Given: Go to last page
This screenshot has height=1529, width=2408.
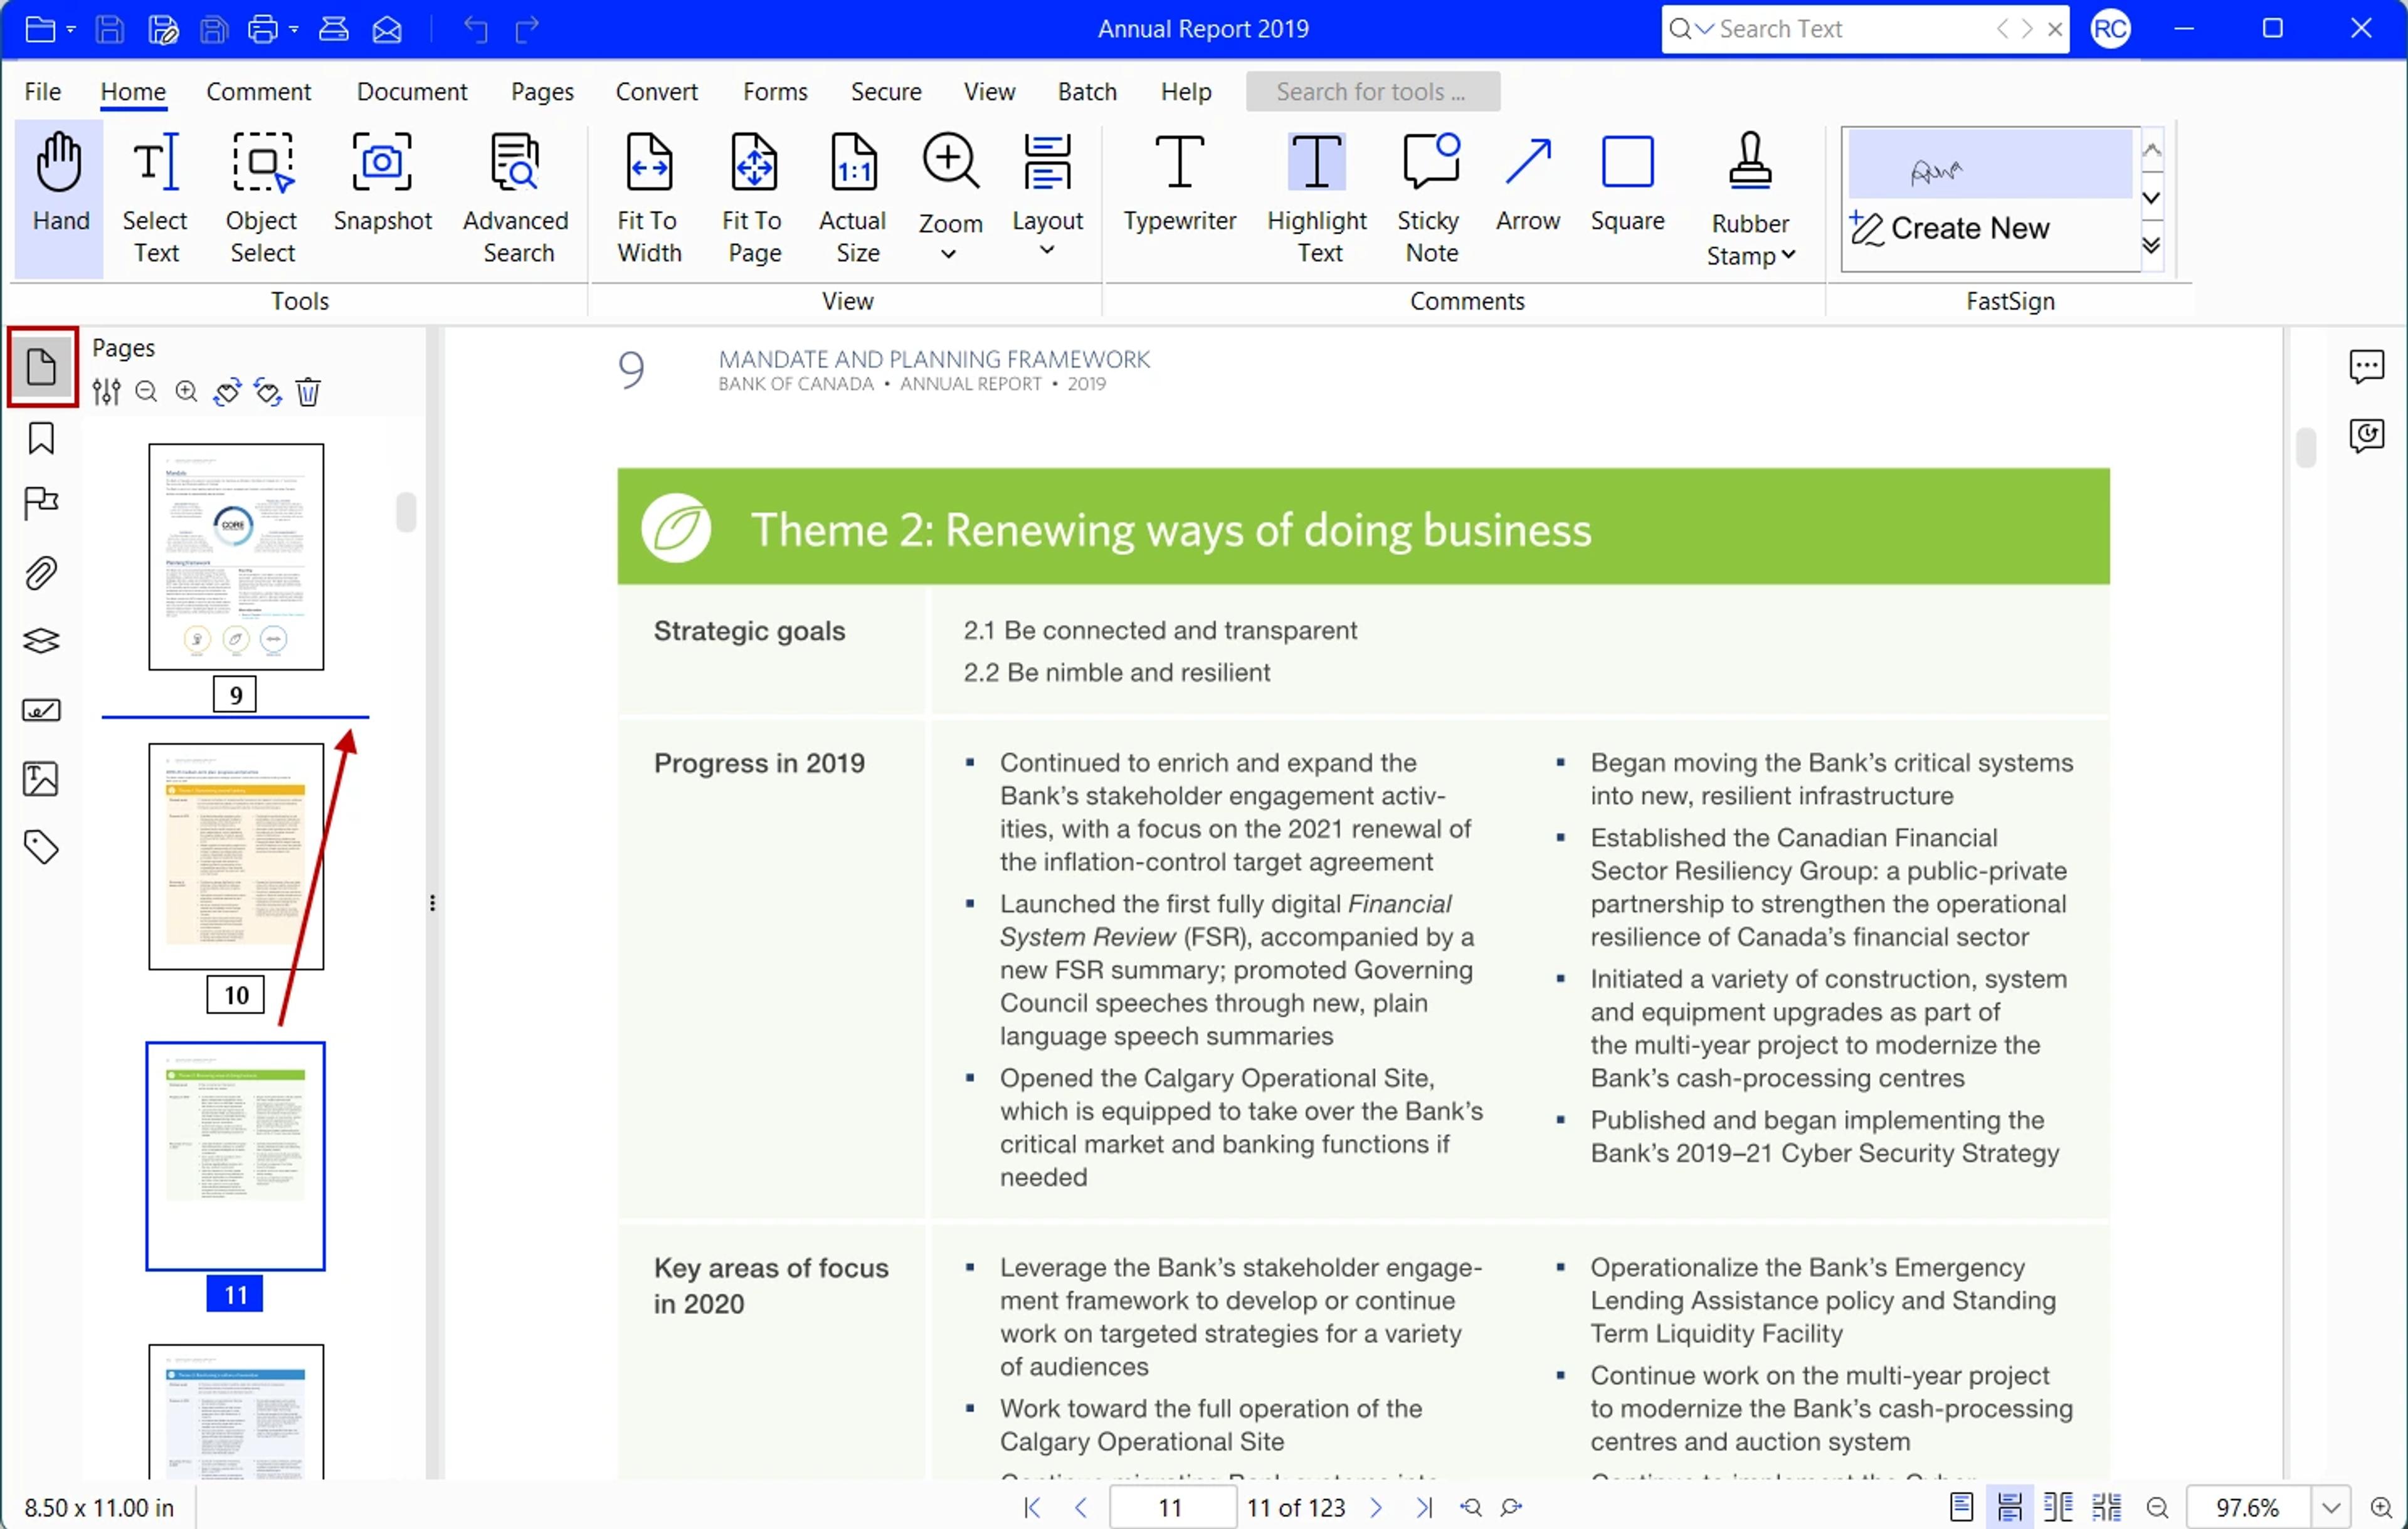Looking at the screenshot, I should [1424, 1508].
